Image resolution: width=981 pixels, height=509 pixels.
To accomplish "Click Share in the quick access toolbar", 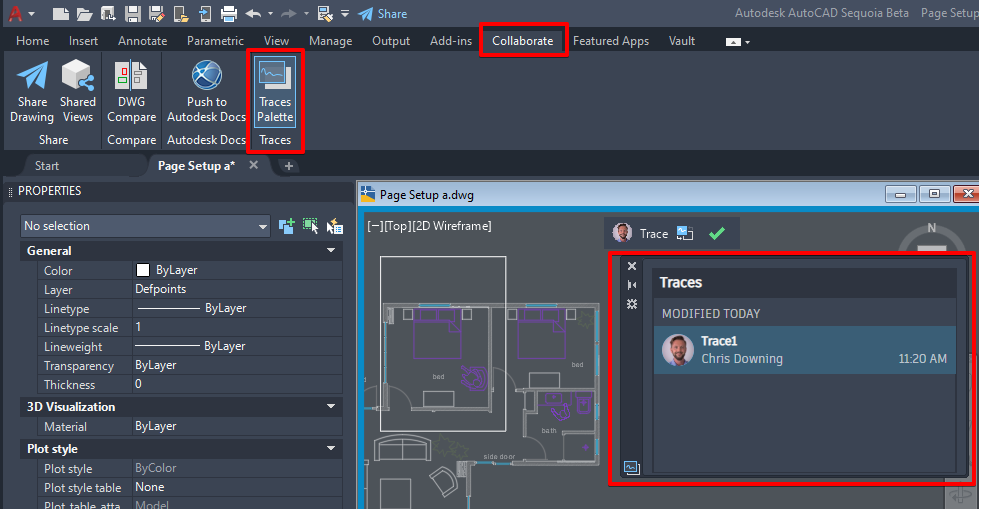I will click(x=383, y=13).
